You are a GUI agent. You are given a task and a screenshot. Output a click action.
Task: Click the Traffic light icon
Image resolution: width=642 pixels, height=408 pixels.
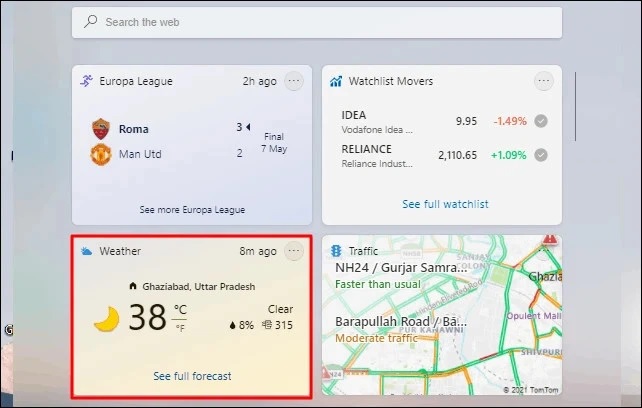(x=336, y=251)
